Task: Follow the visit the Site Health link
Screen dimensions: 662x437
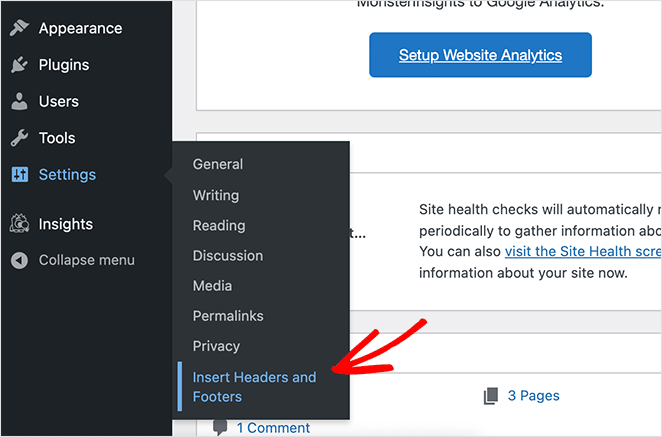Action: pos(580,251)
